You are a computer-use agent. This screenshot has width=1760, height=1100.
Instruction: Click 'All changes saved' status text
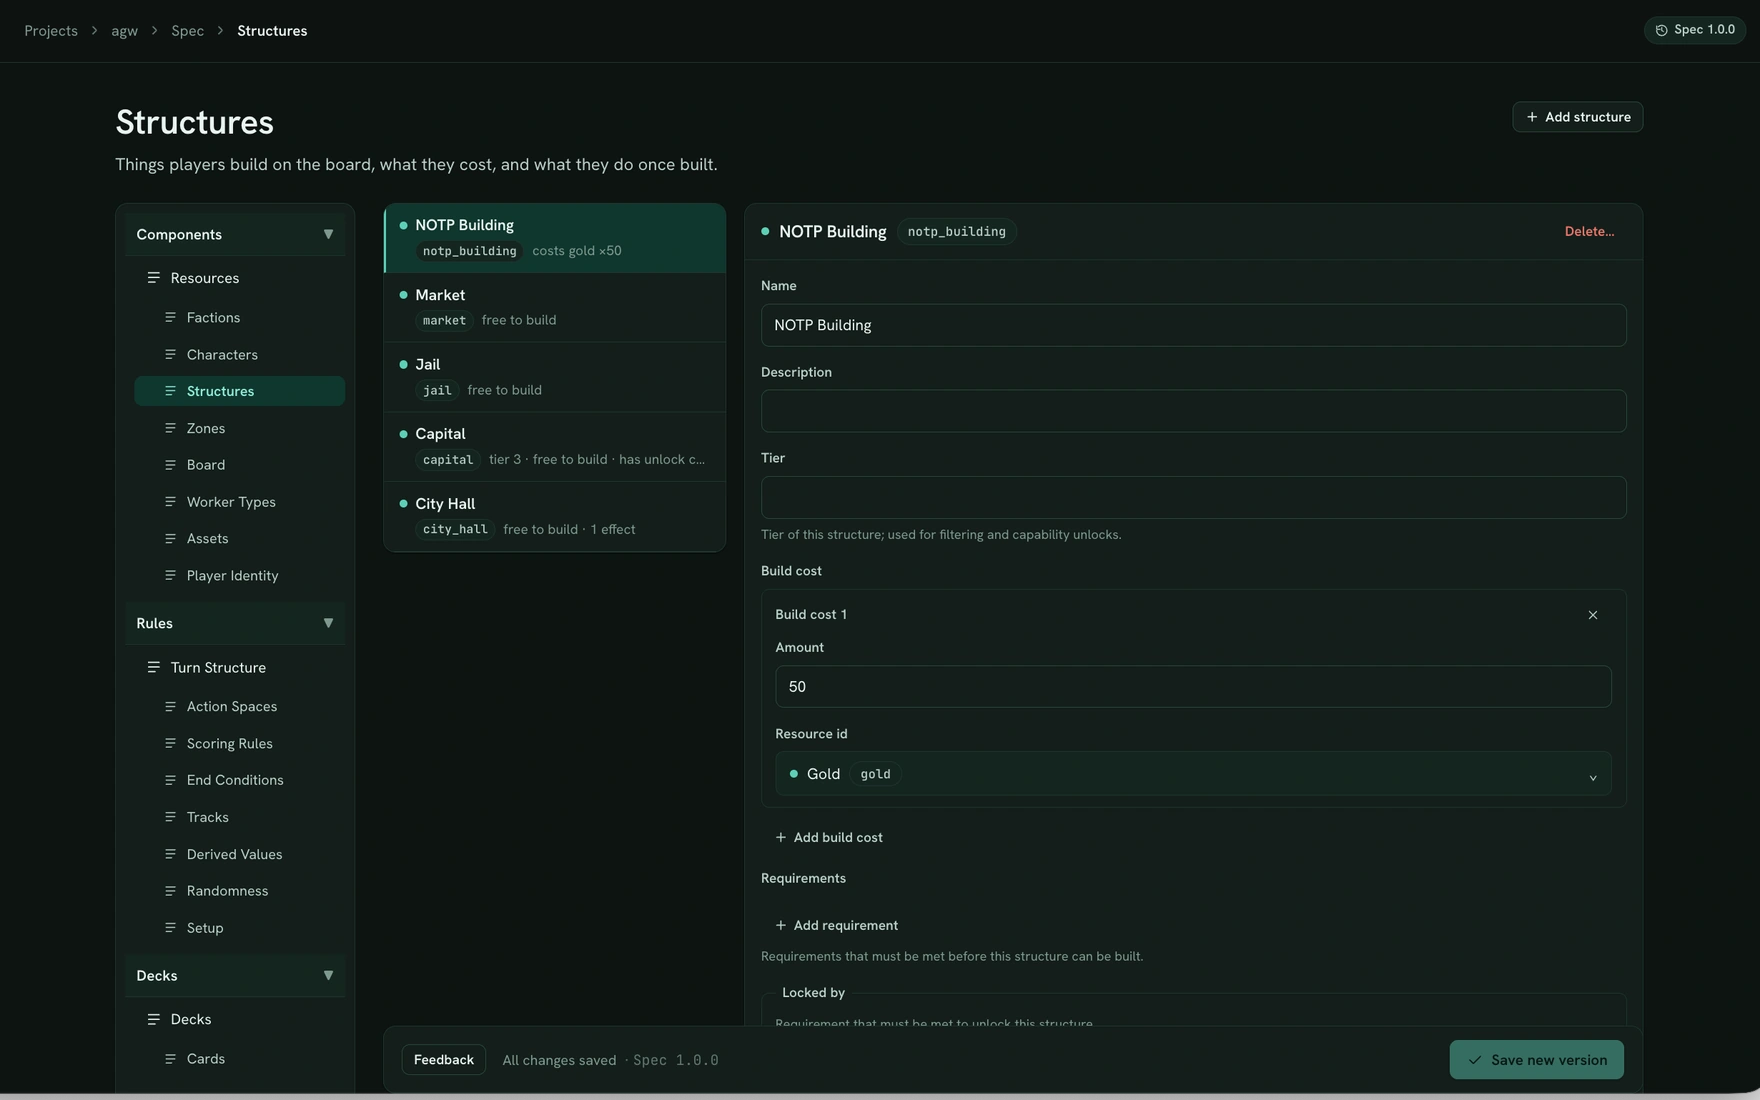[x=559, y=1060]
